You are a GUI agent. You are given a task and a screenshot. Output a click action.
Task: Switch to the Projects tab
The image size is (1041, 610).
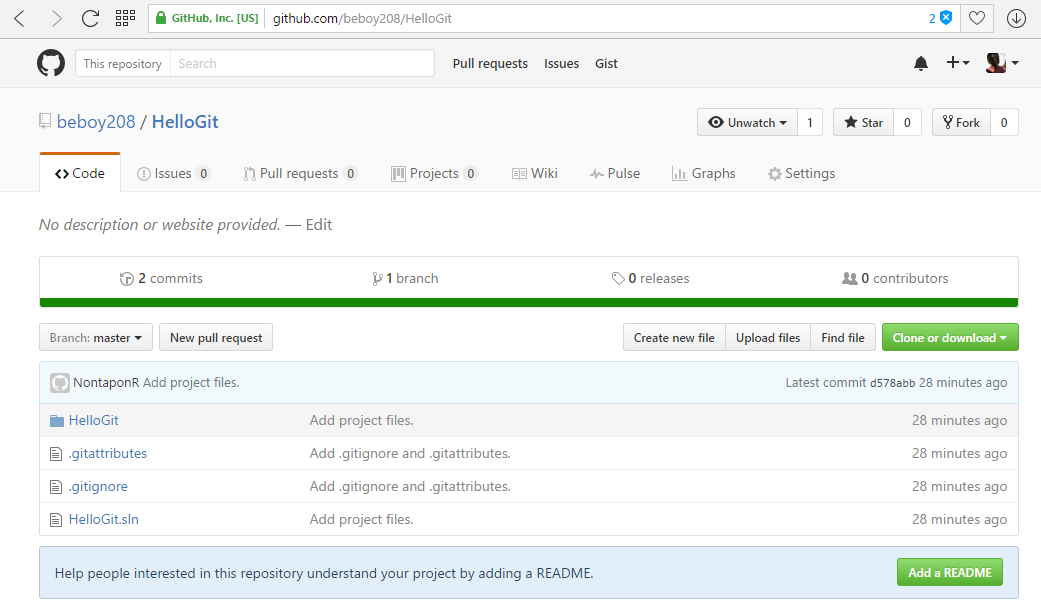pyautogui.click(x=434, y=173)
